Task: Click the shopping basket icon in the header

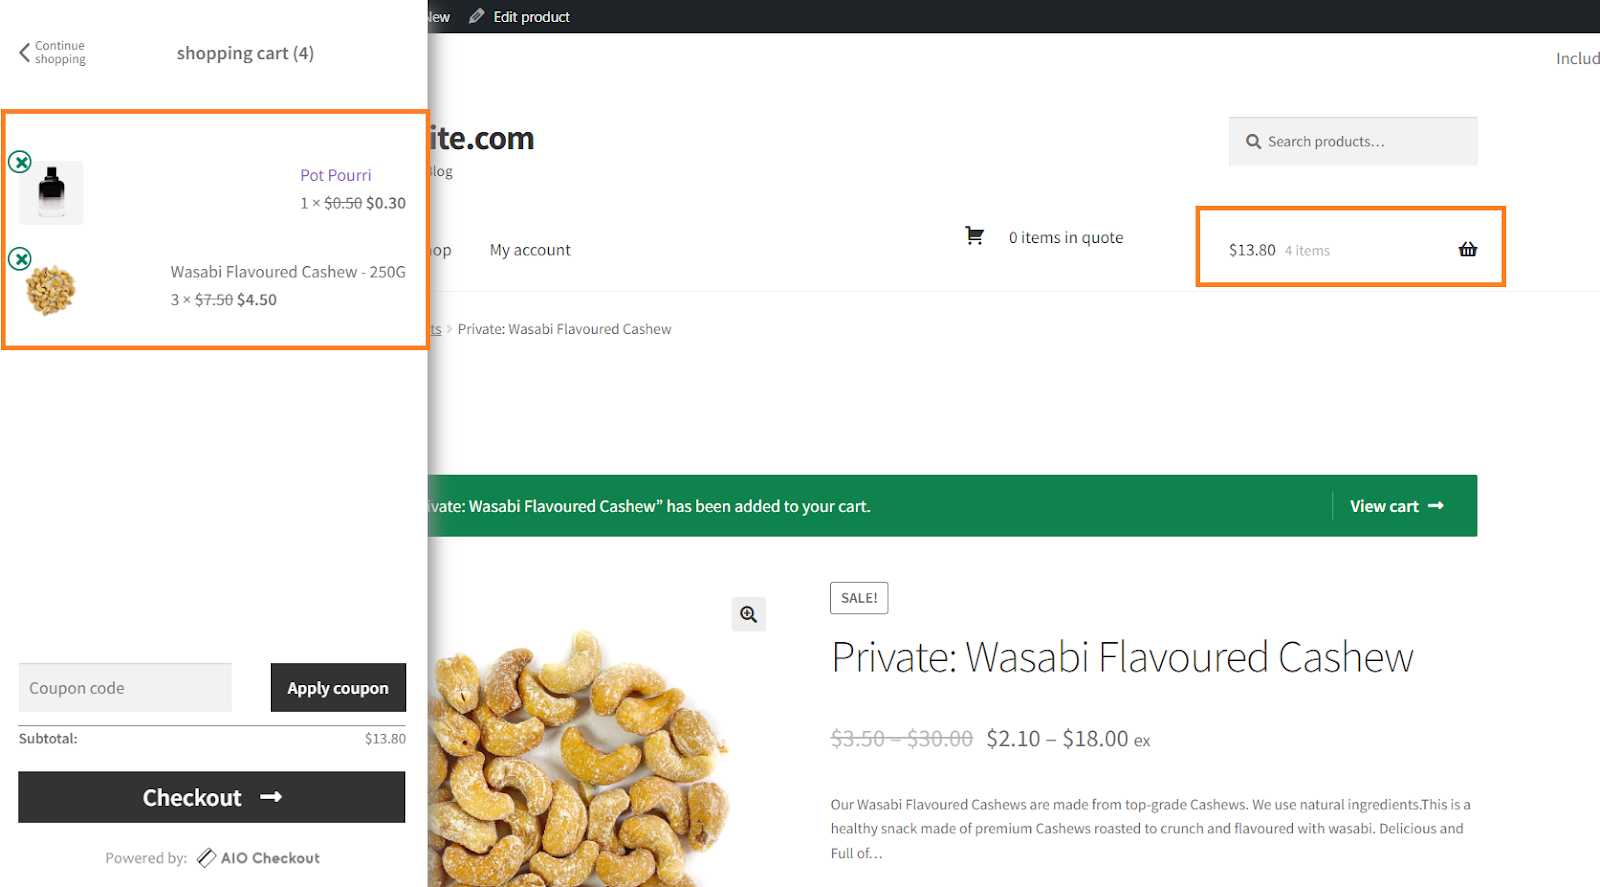Action: pyautogui.click(x=1467, y=250)
